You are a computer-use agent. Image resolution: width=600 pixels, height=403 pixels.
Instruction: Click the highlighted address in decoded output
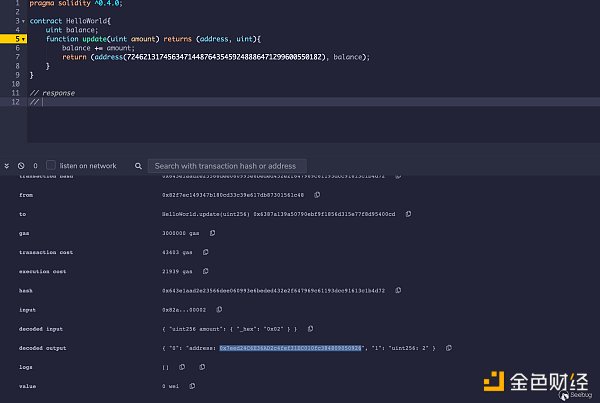pyautogui.click(x=290, y=347)
